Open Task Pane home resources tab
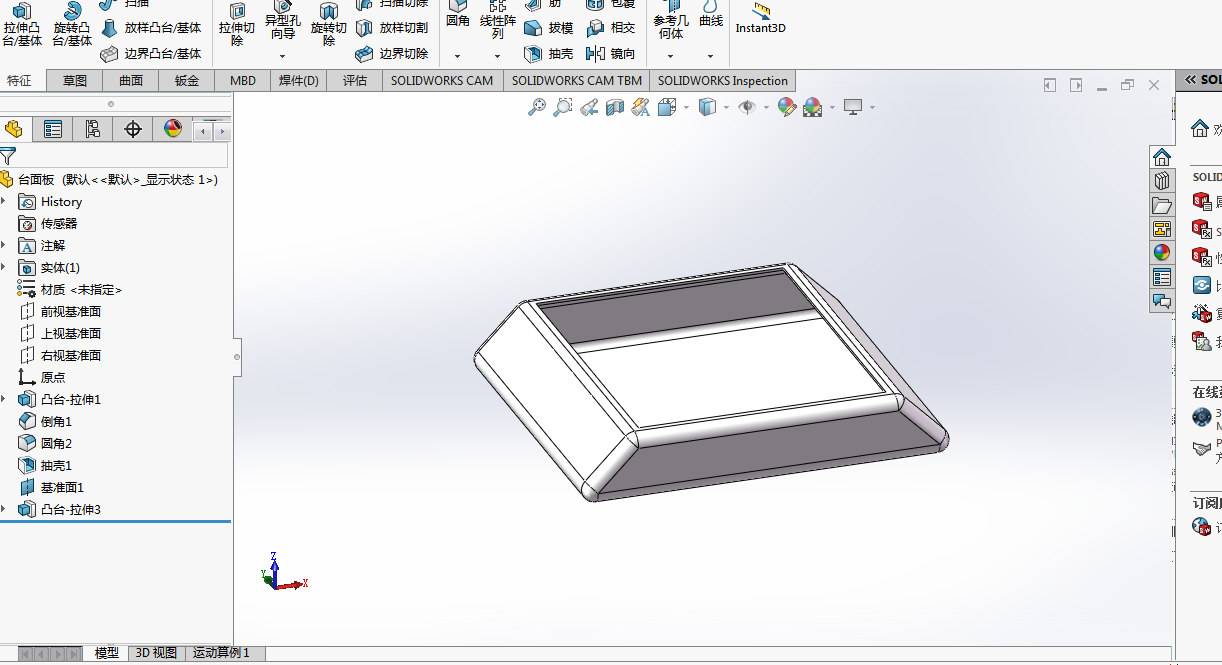Viewport: 1222px width, 665px height. click(x=1161, y=157)
